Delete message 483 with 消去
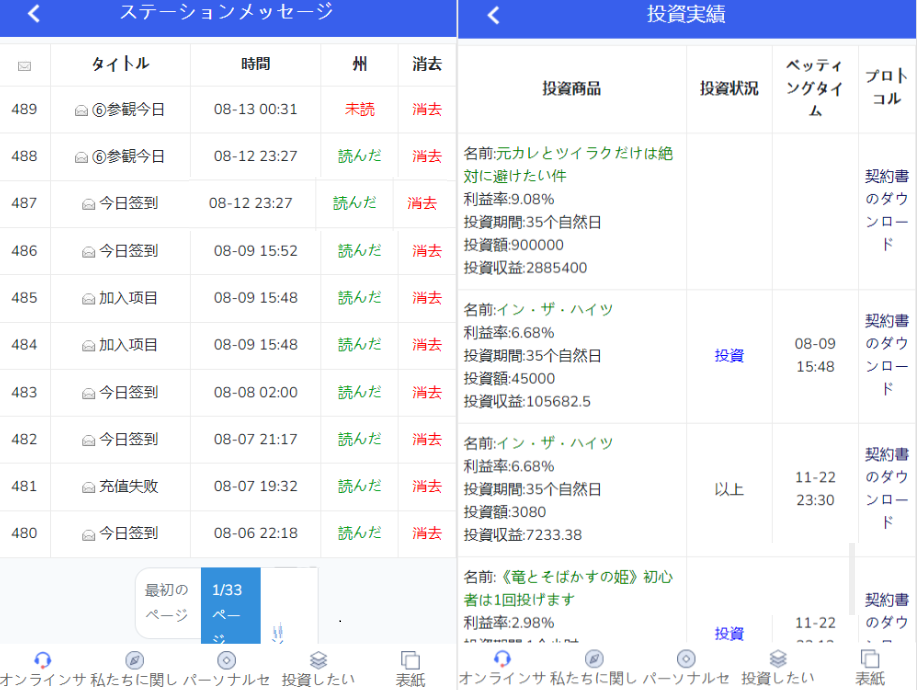This screenshot has height=690, width=919. (427, 392)
